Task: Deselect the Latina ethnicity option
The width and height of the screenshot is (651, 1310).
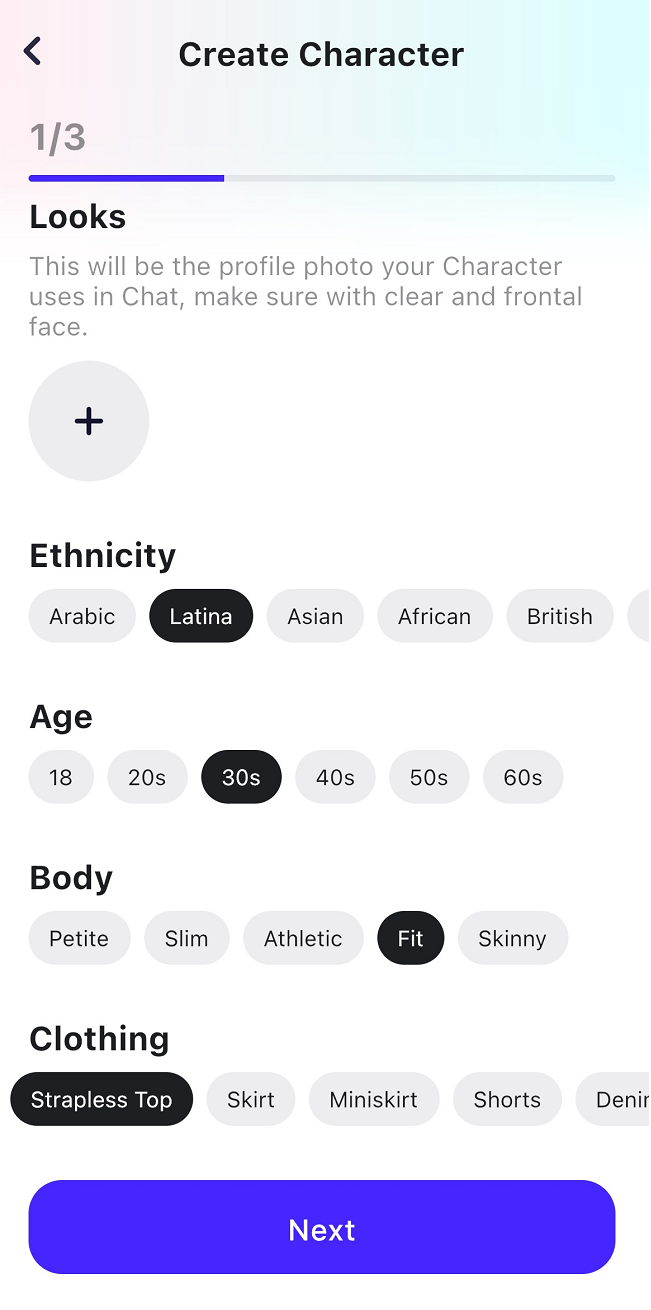Action: (201, 616)
